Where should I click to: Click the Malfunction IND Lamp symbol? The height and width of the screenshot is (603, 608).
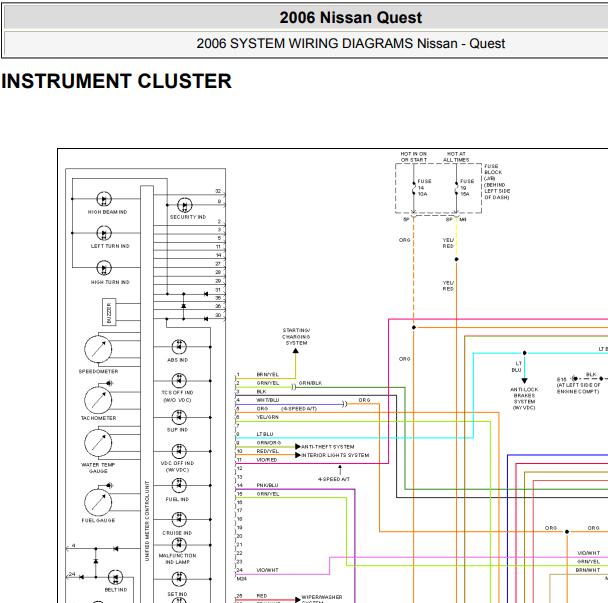click(x=179, y=544)
